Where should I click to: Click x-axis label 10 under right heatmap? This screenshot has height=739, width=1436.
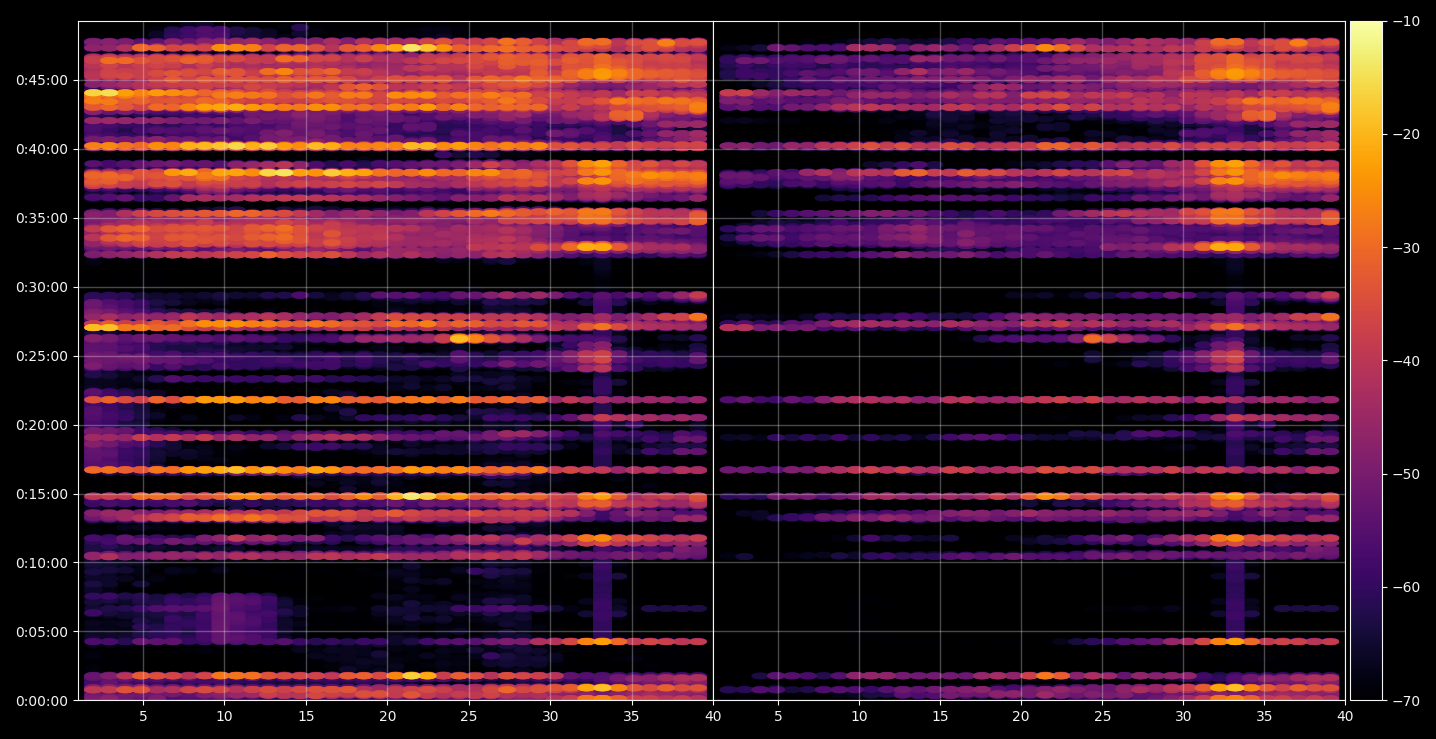coord(858,716)
